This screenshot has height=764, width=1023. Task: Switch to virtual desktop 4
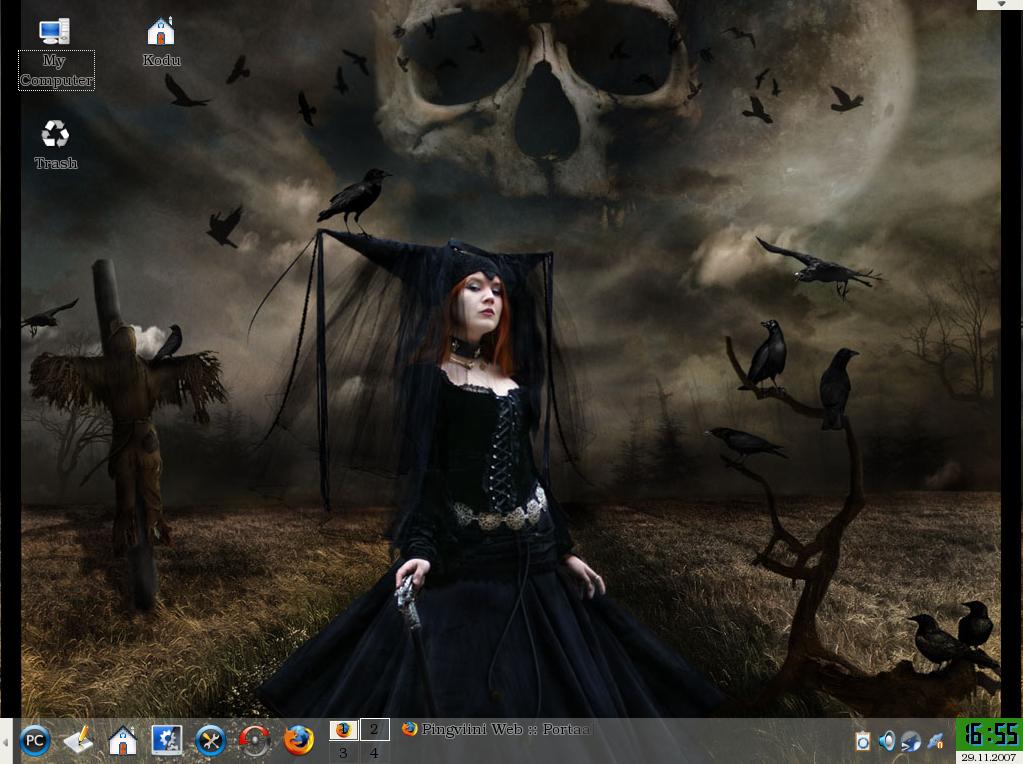(x=374, y=752)
